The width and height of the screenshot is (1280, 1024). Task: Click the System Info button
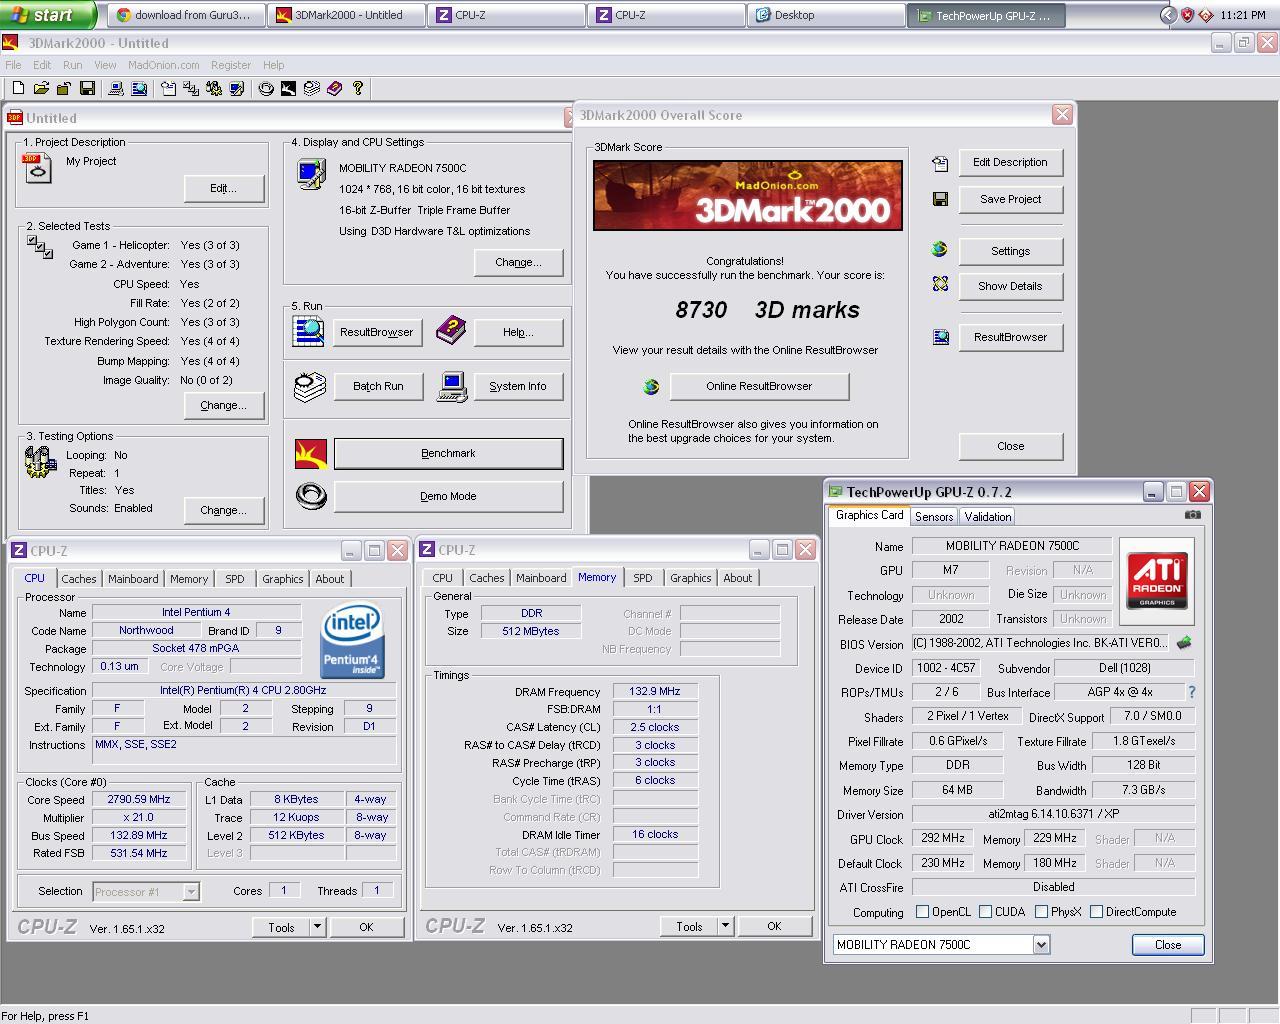tap(518, 386)
